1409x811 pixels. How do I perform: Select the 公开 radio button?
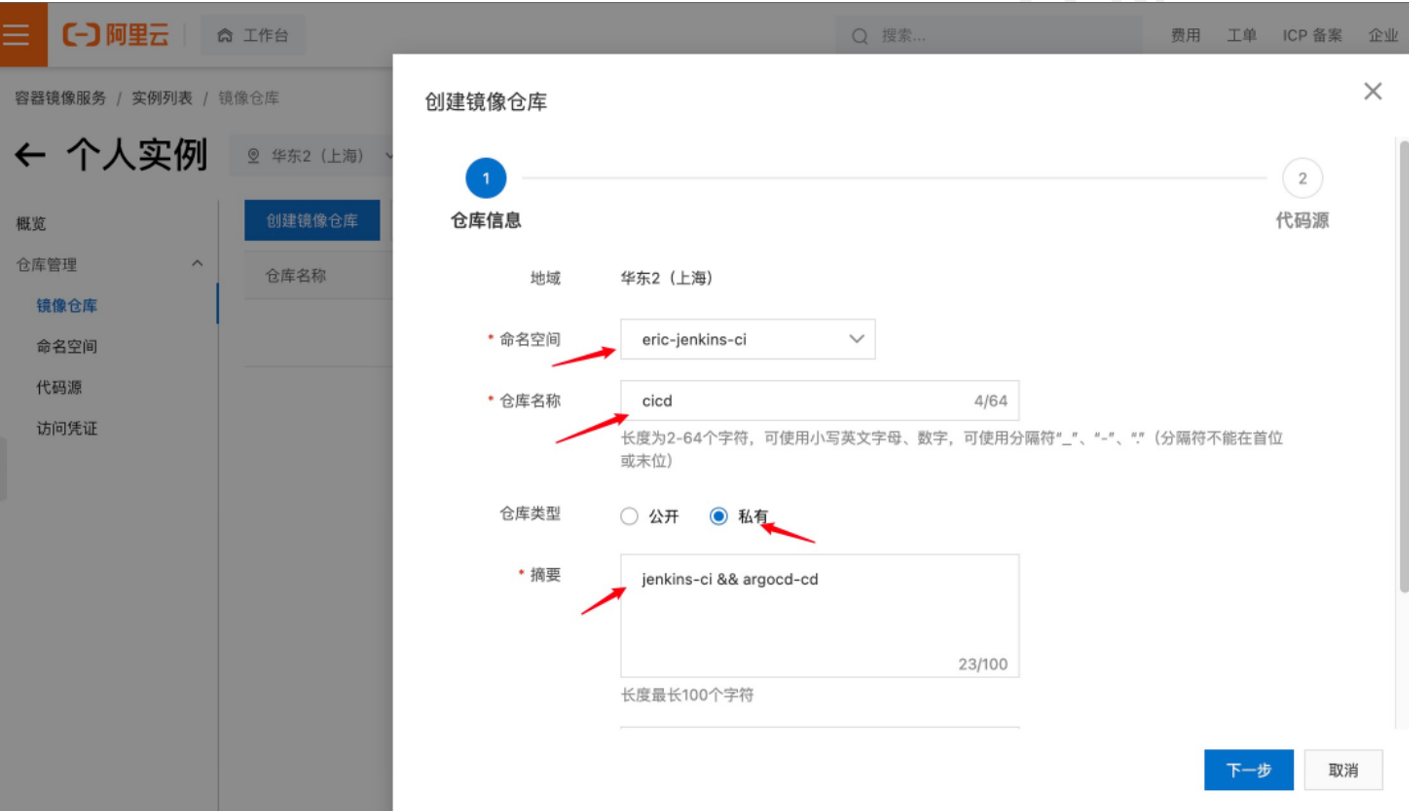pos(629,516)
